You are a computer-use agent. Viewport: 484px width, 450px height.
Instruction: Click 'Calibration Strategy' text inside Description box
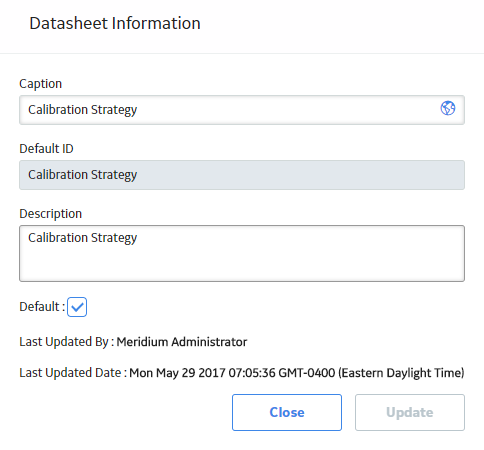(x=83, y=238)
